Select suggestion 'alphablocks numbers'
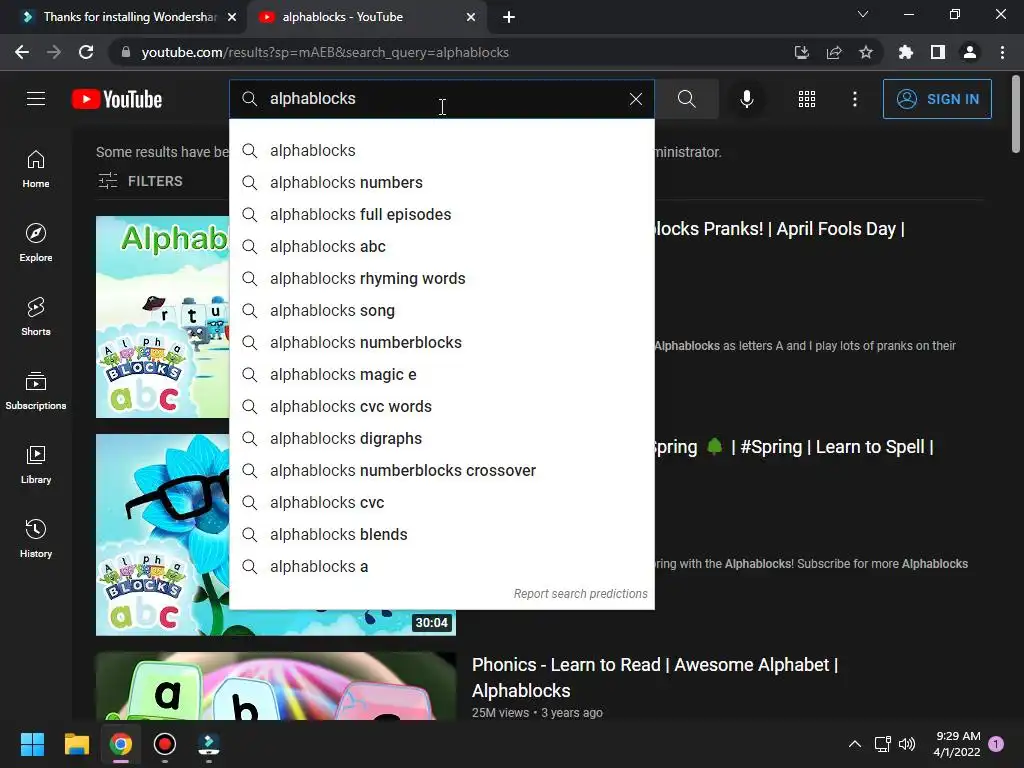 coord(441,182)
